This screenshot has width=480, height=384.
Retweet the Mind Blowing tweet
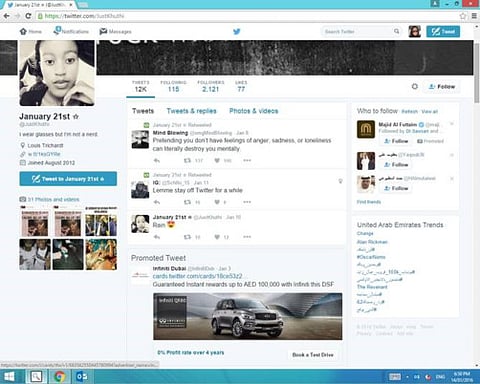[x=187, y=161]
